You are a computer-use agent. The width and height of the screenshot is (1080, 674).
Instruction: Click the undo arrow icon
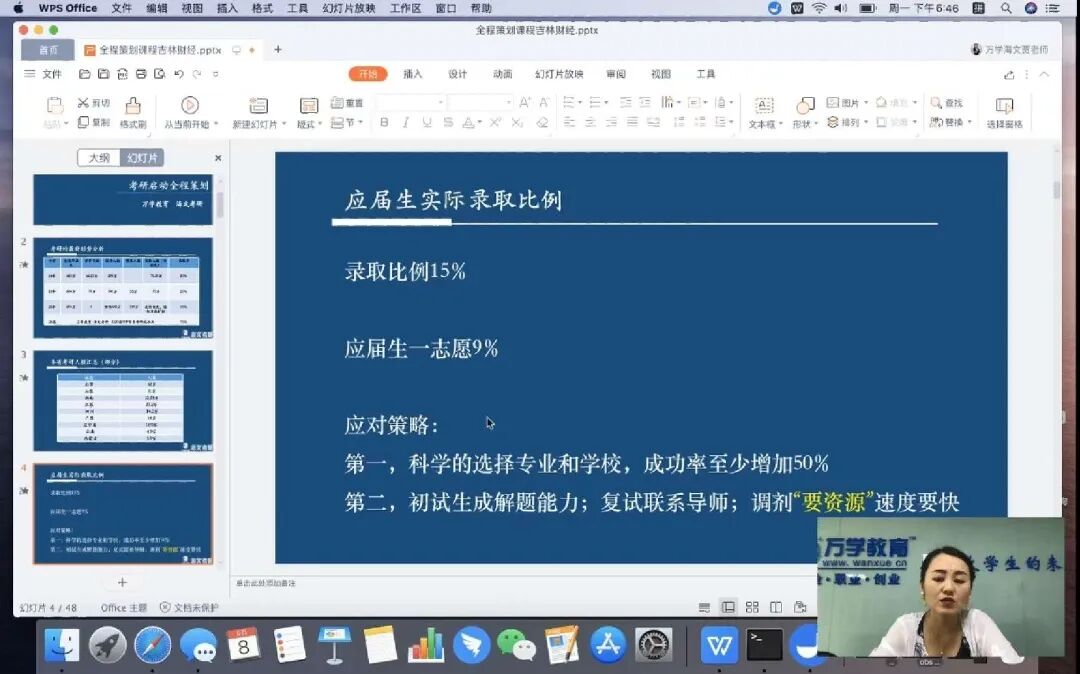pyautogui.click(x=179, y=74)
